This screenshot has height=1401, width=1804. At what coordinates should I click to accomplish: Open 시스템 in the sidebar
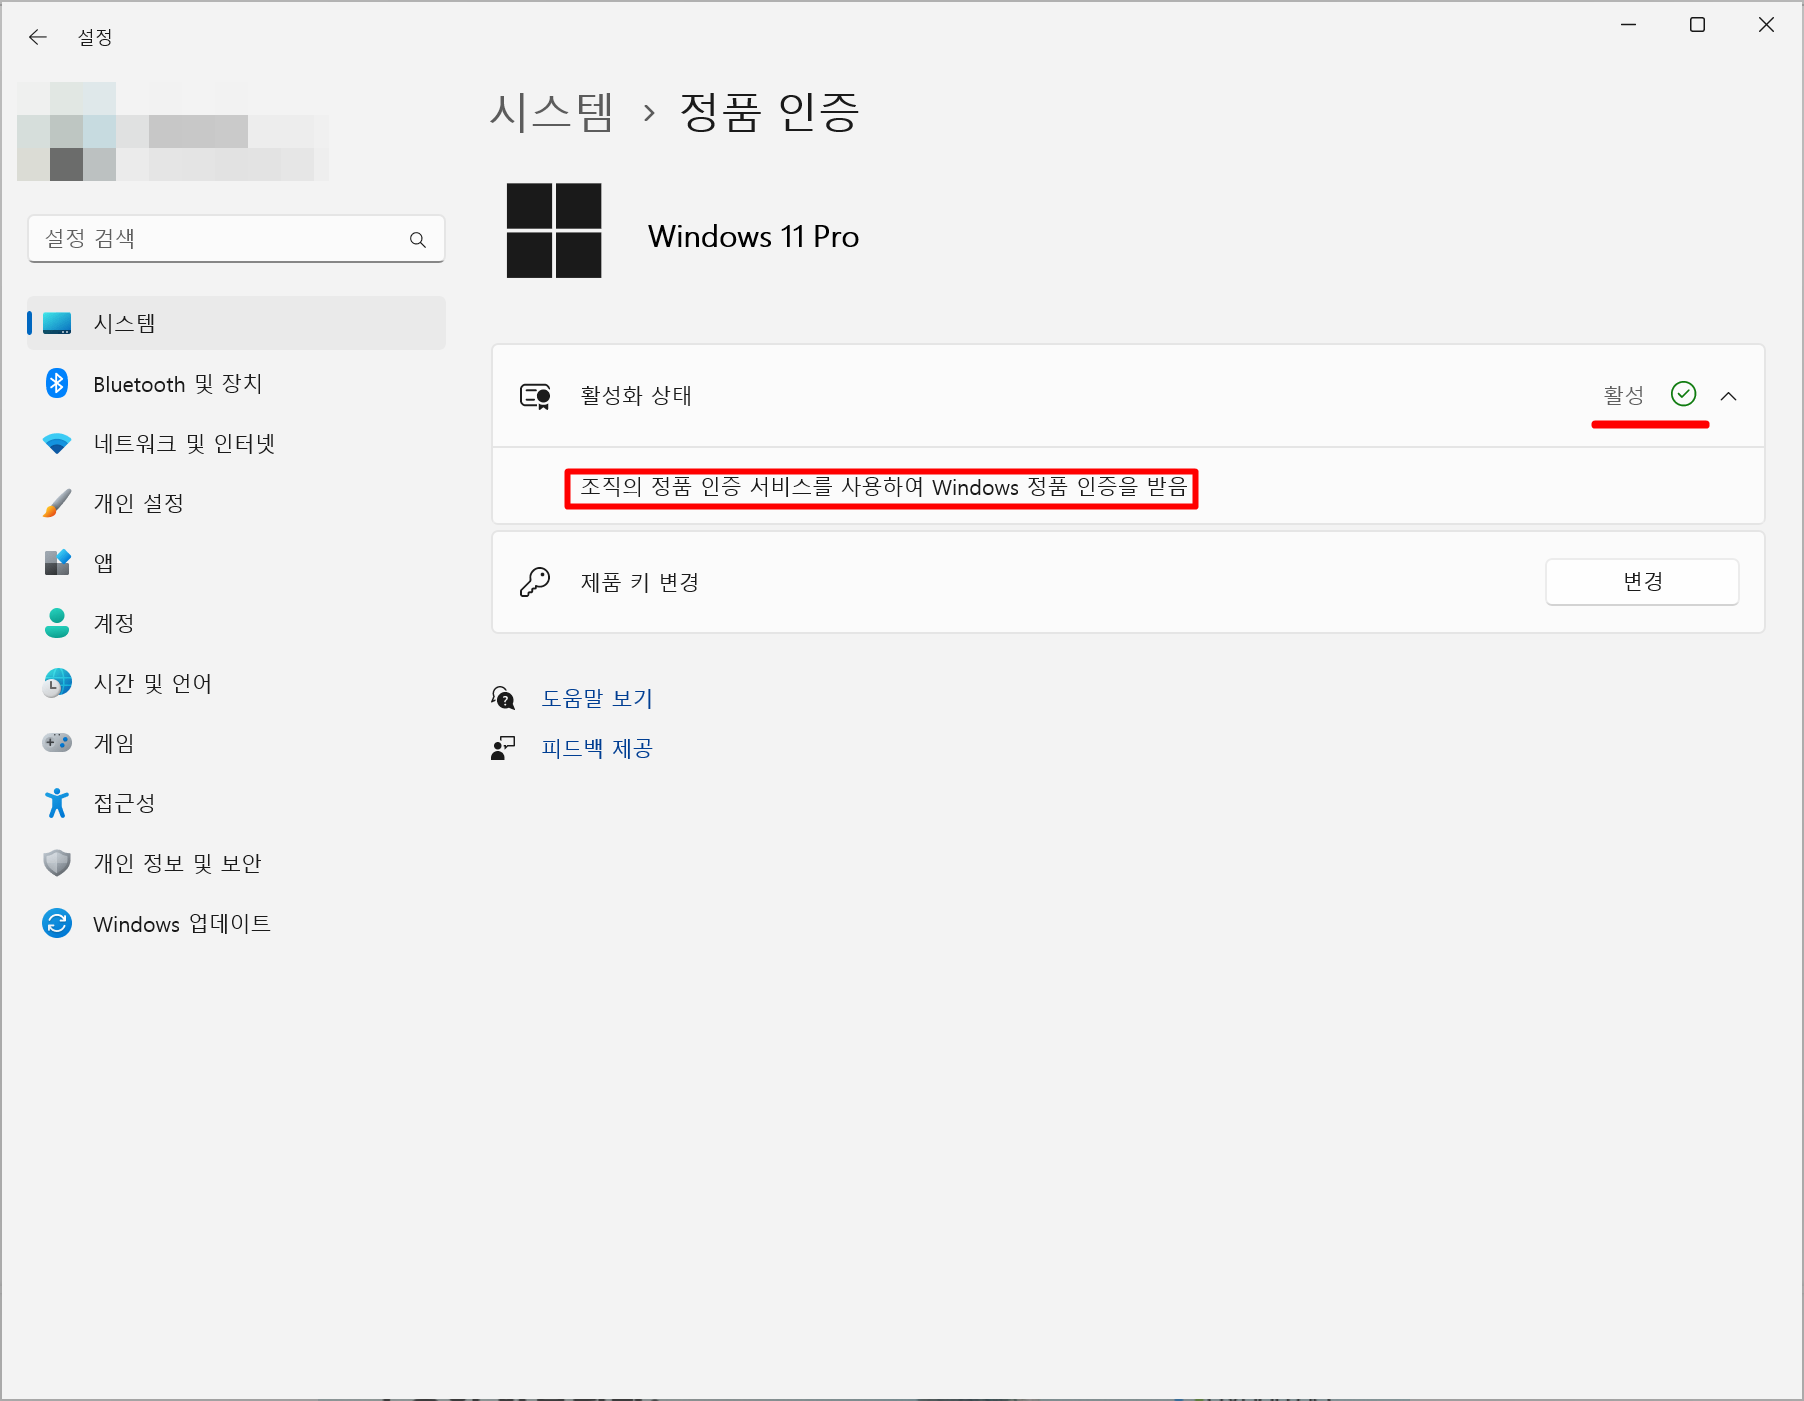(236, 323)
